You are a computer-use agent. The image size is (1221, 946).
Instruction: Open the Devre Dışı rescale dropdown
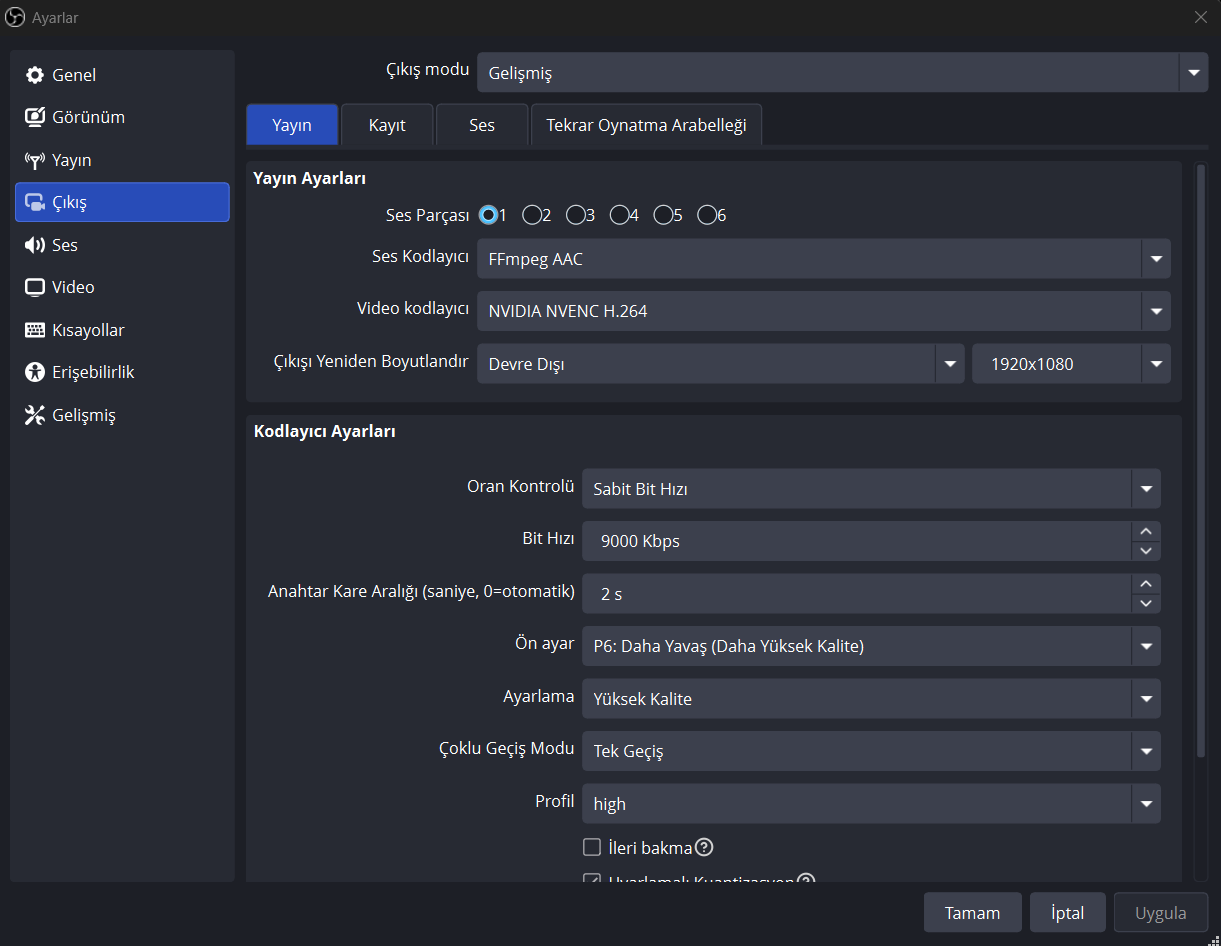click(720, 364)
